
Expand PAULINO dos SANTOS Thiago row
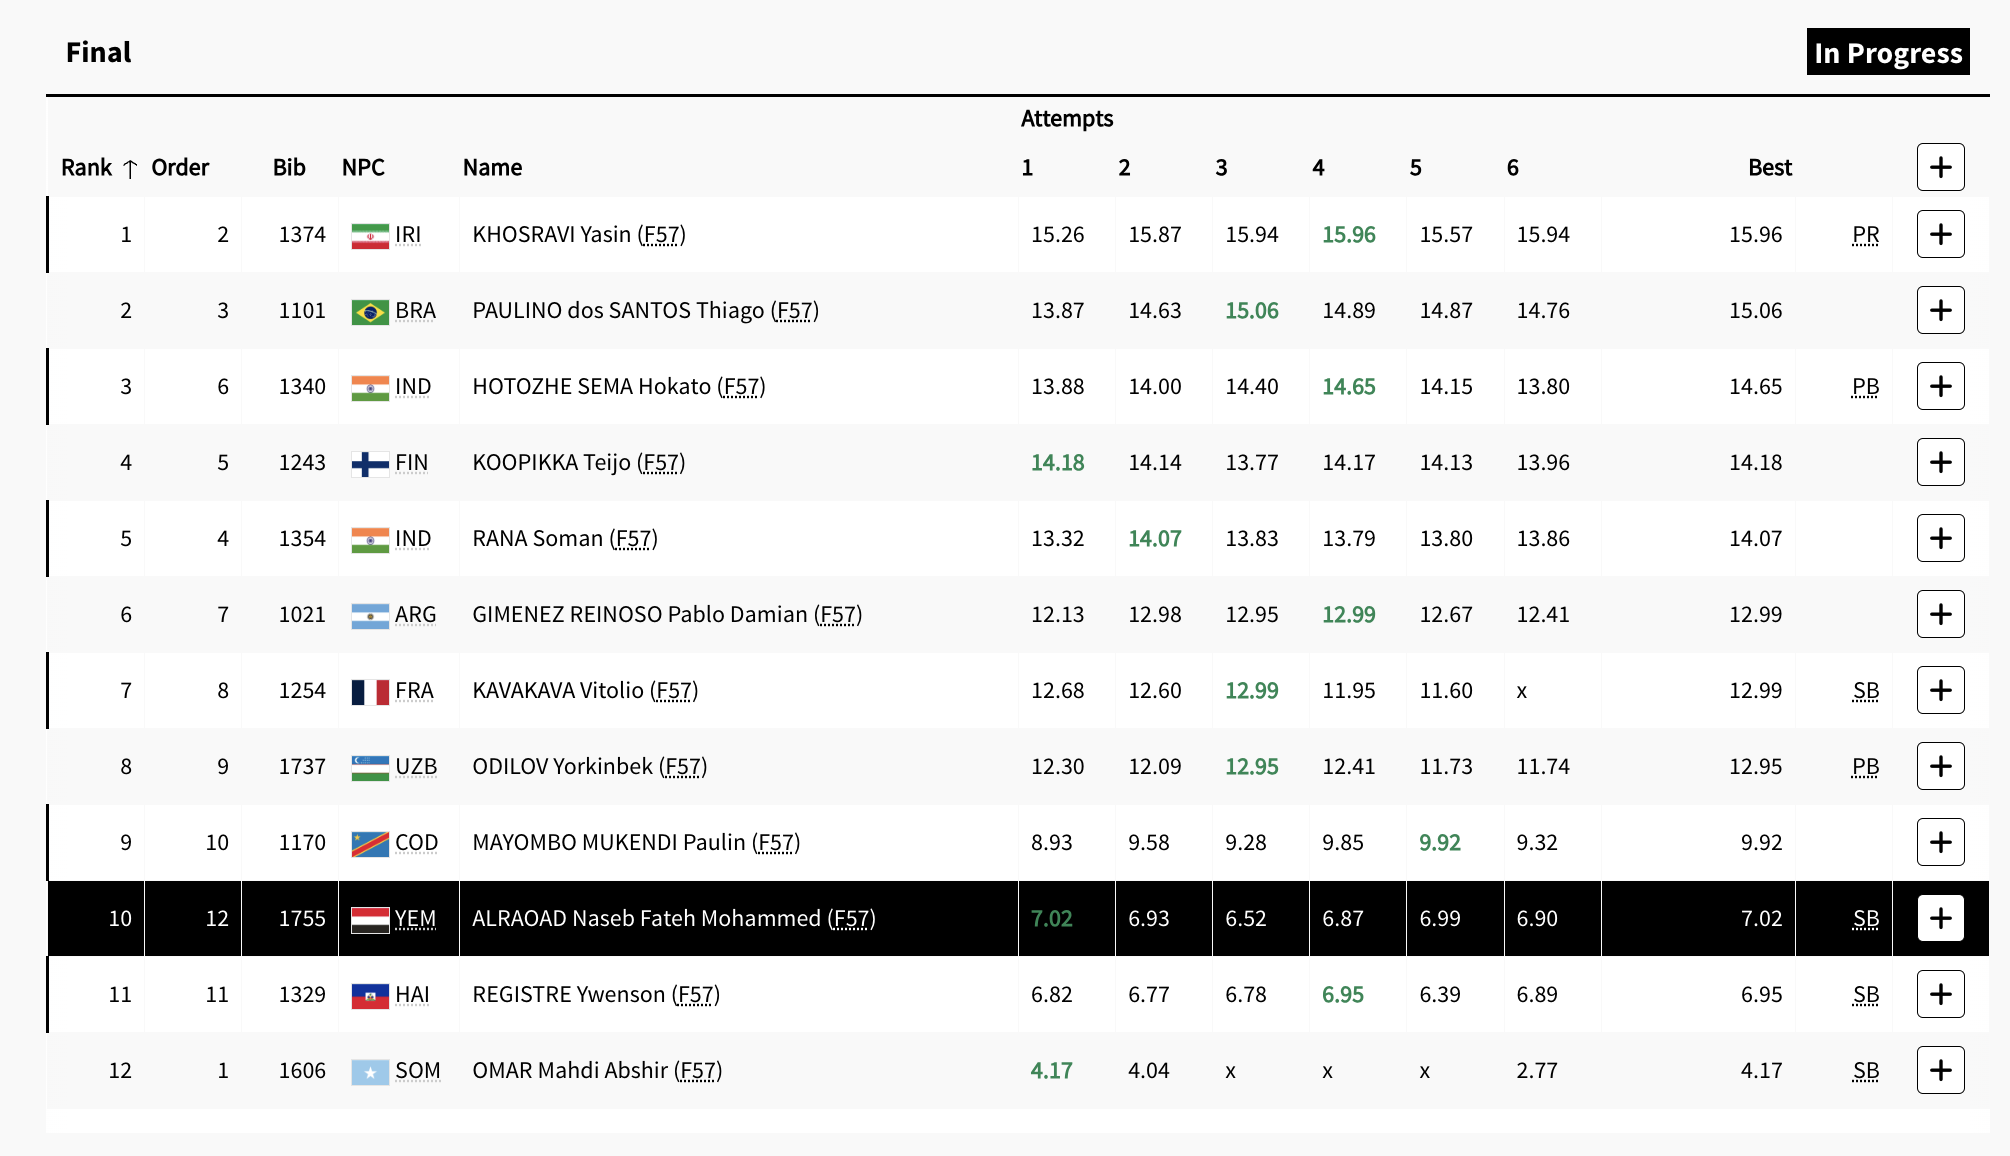(1940, 310)
